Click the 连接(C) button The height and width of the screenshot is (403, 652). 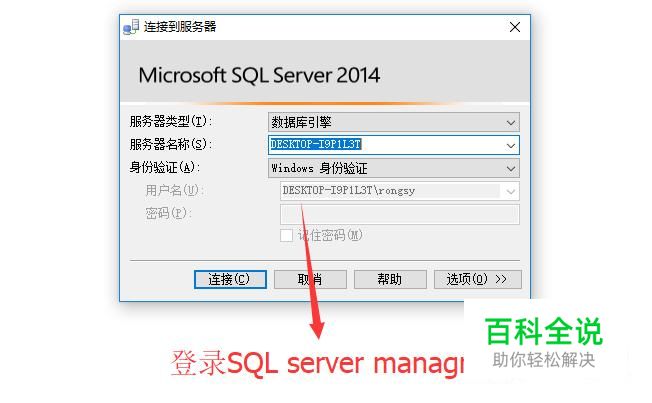tap(230, 279)
